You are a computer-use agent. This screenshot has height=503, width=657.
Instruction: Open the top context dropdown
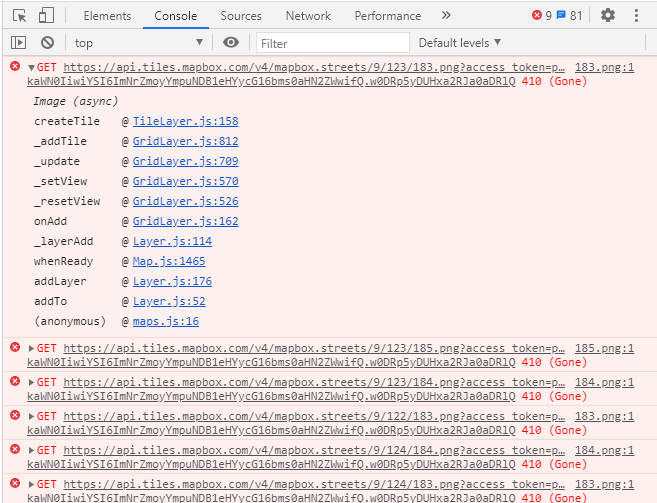138,43
